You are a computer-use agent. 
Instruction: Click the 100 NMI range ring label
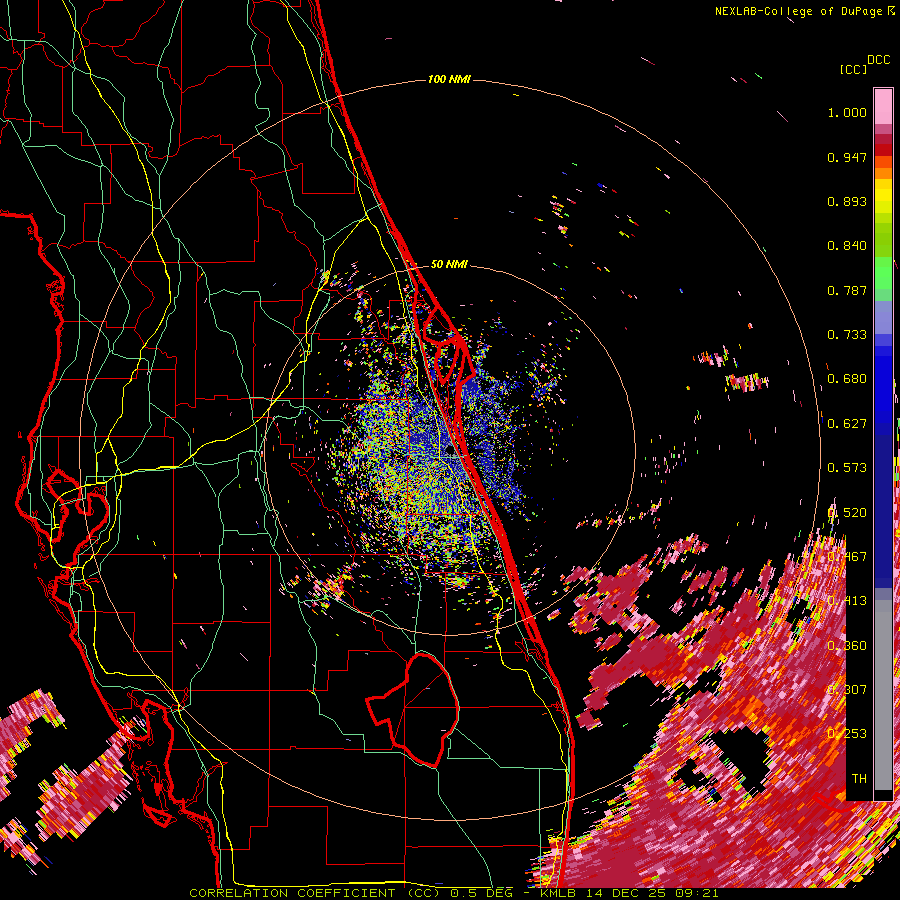point(449,79)
